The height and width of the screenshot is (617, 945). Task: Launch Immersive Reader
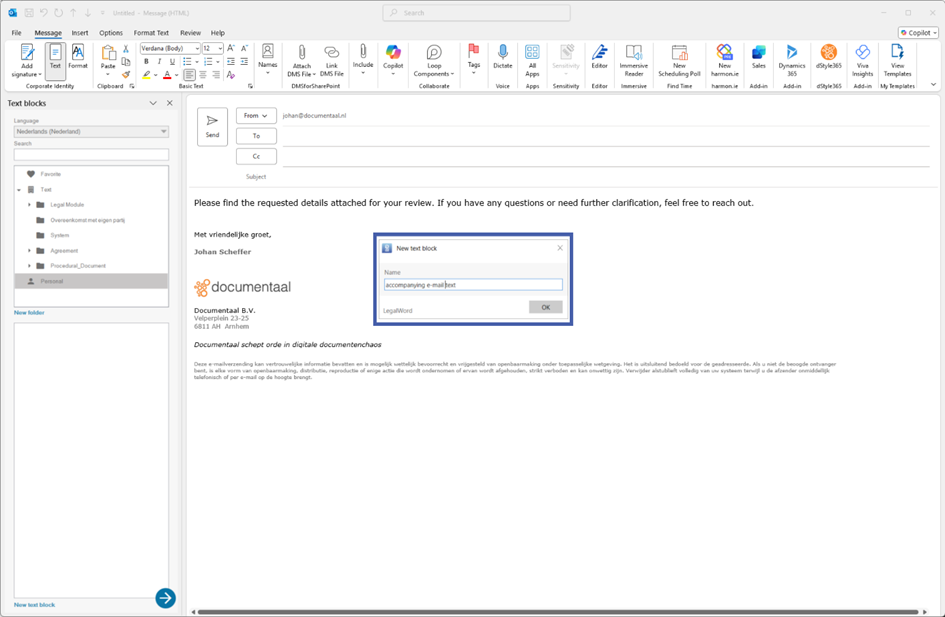633,61
